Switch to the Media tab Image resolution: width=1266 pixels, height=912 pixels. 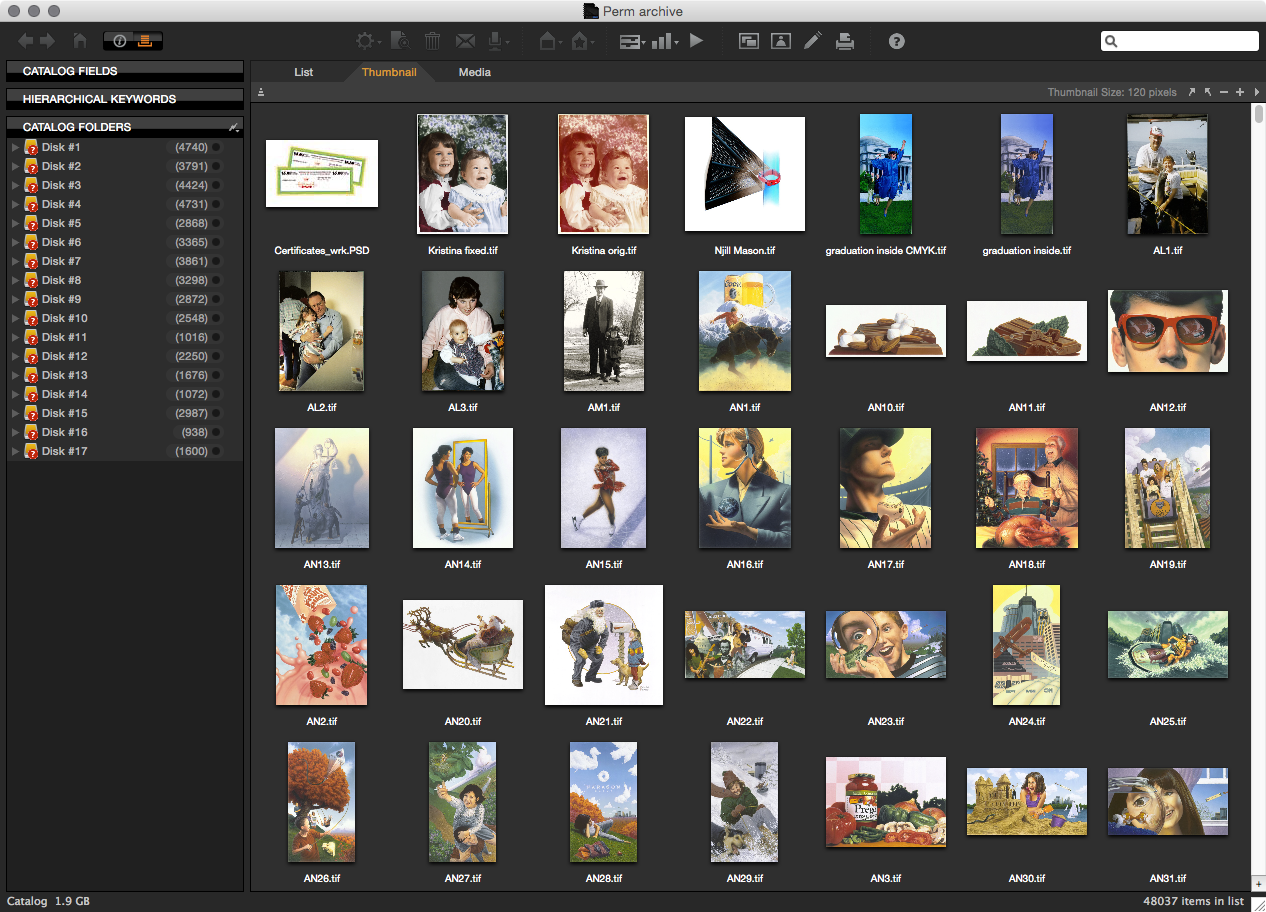474,72
